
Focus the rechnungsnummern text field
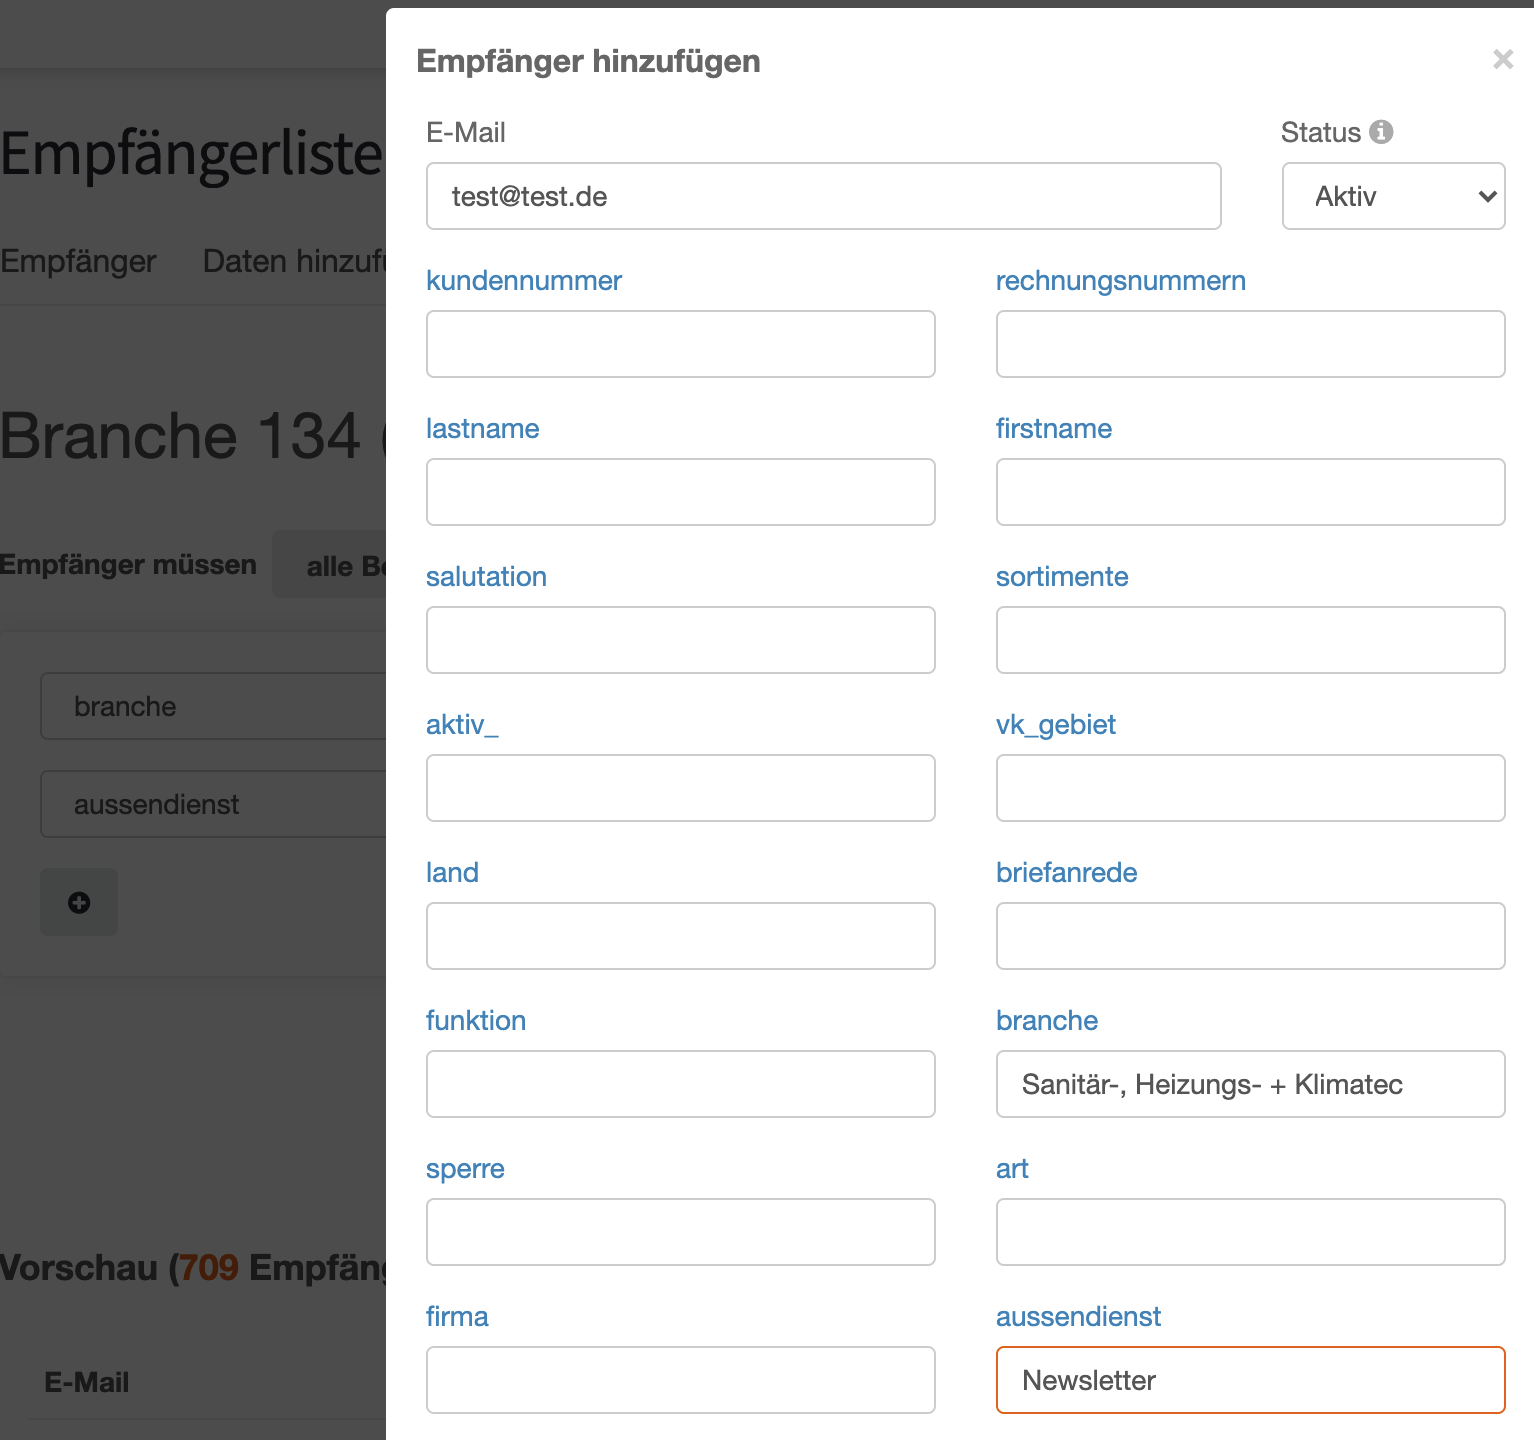[x=1250, y=344]
